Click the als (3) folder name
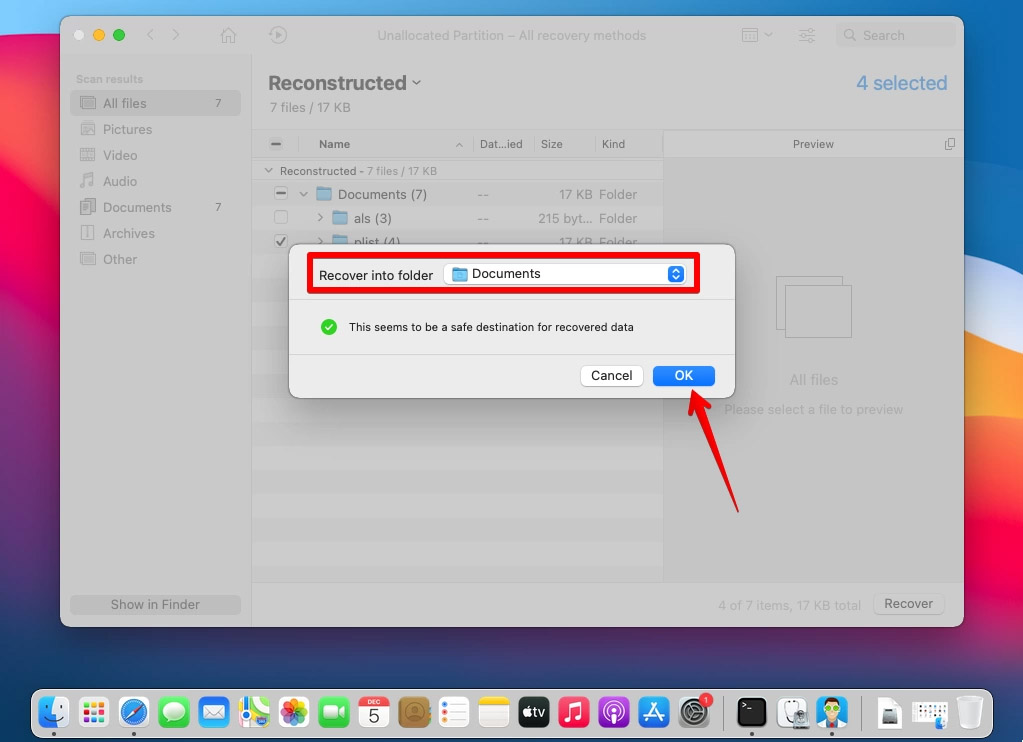 click(373, 218)
